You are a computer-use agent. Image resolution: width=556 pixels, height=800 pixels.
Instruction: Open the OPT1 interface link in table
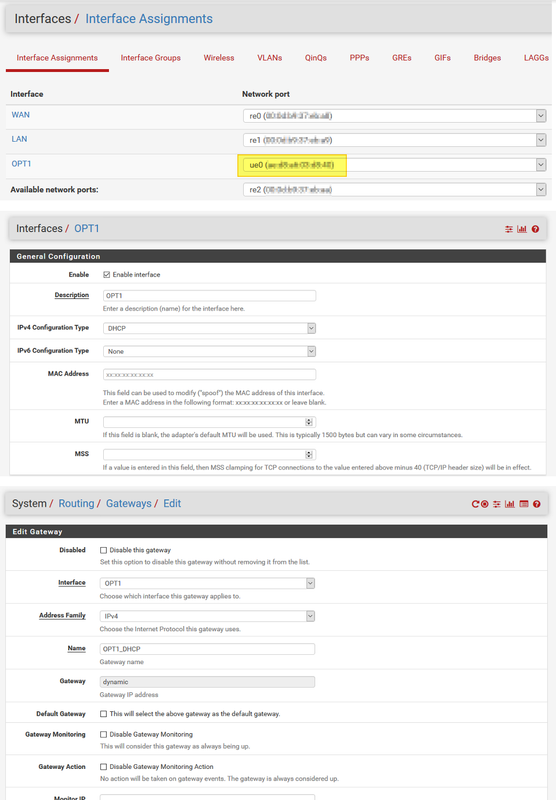pos(21,164)
